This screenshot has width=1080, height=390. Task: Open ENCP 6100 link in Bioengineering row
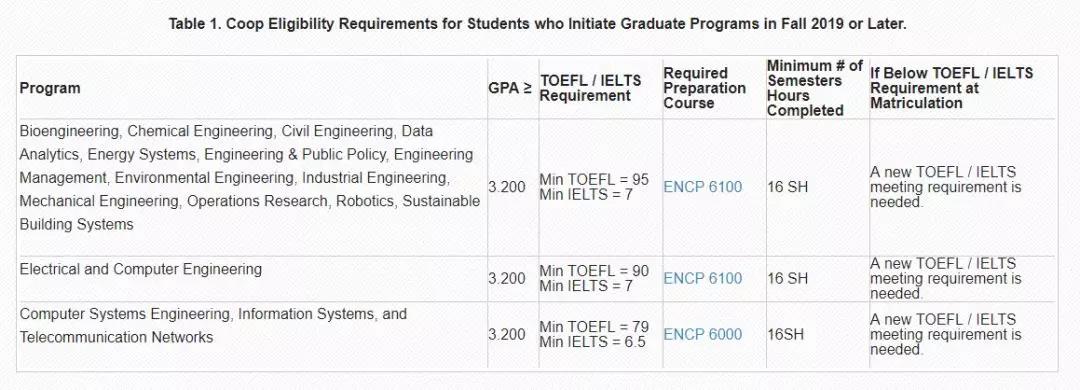703,187
